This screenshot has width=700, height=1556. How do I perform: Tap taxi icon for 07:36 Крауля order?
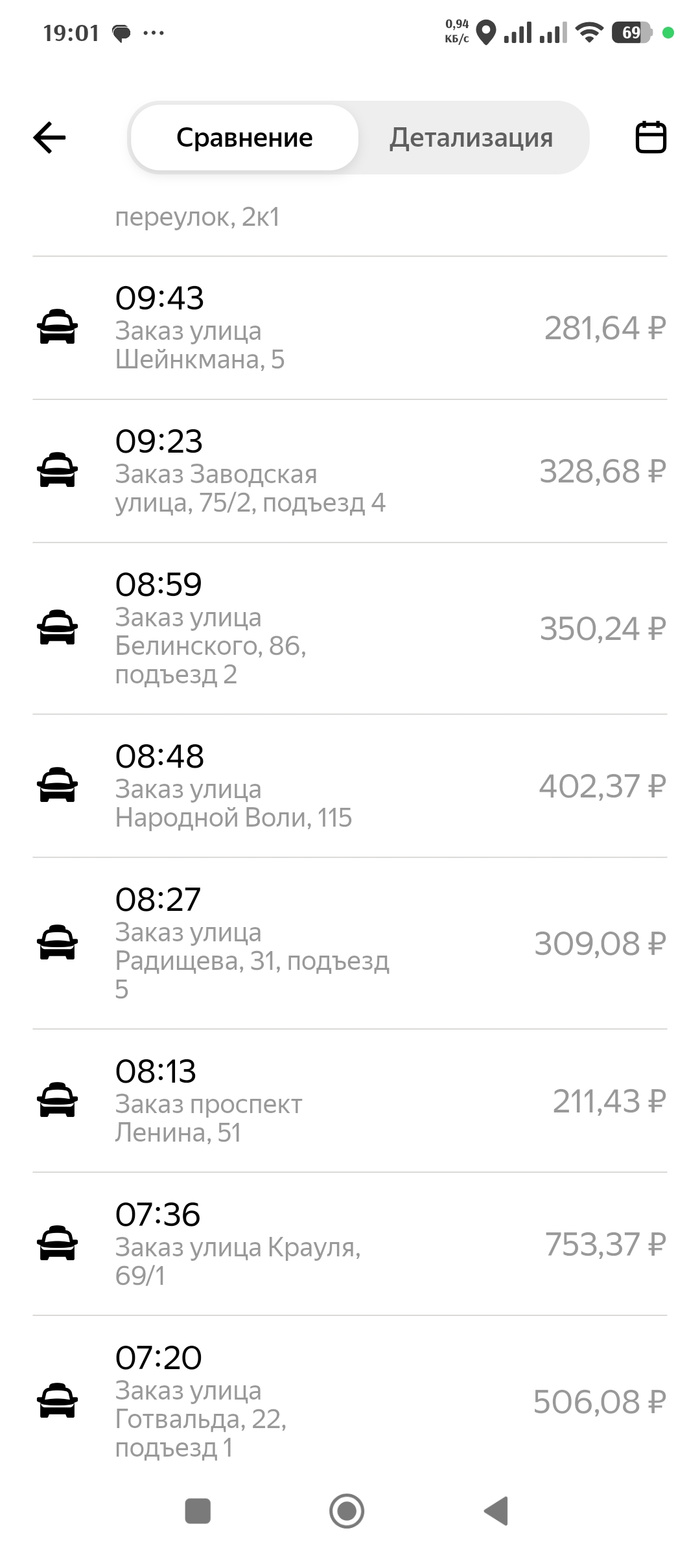coord(57,1244)
